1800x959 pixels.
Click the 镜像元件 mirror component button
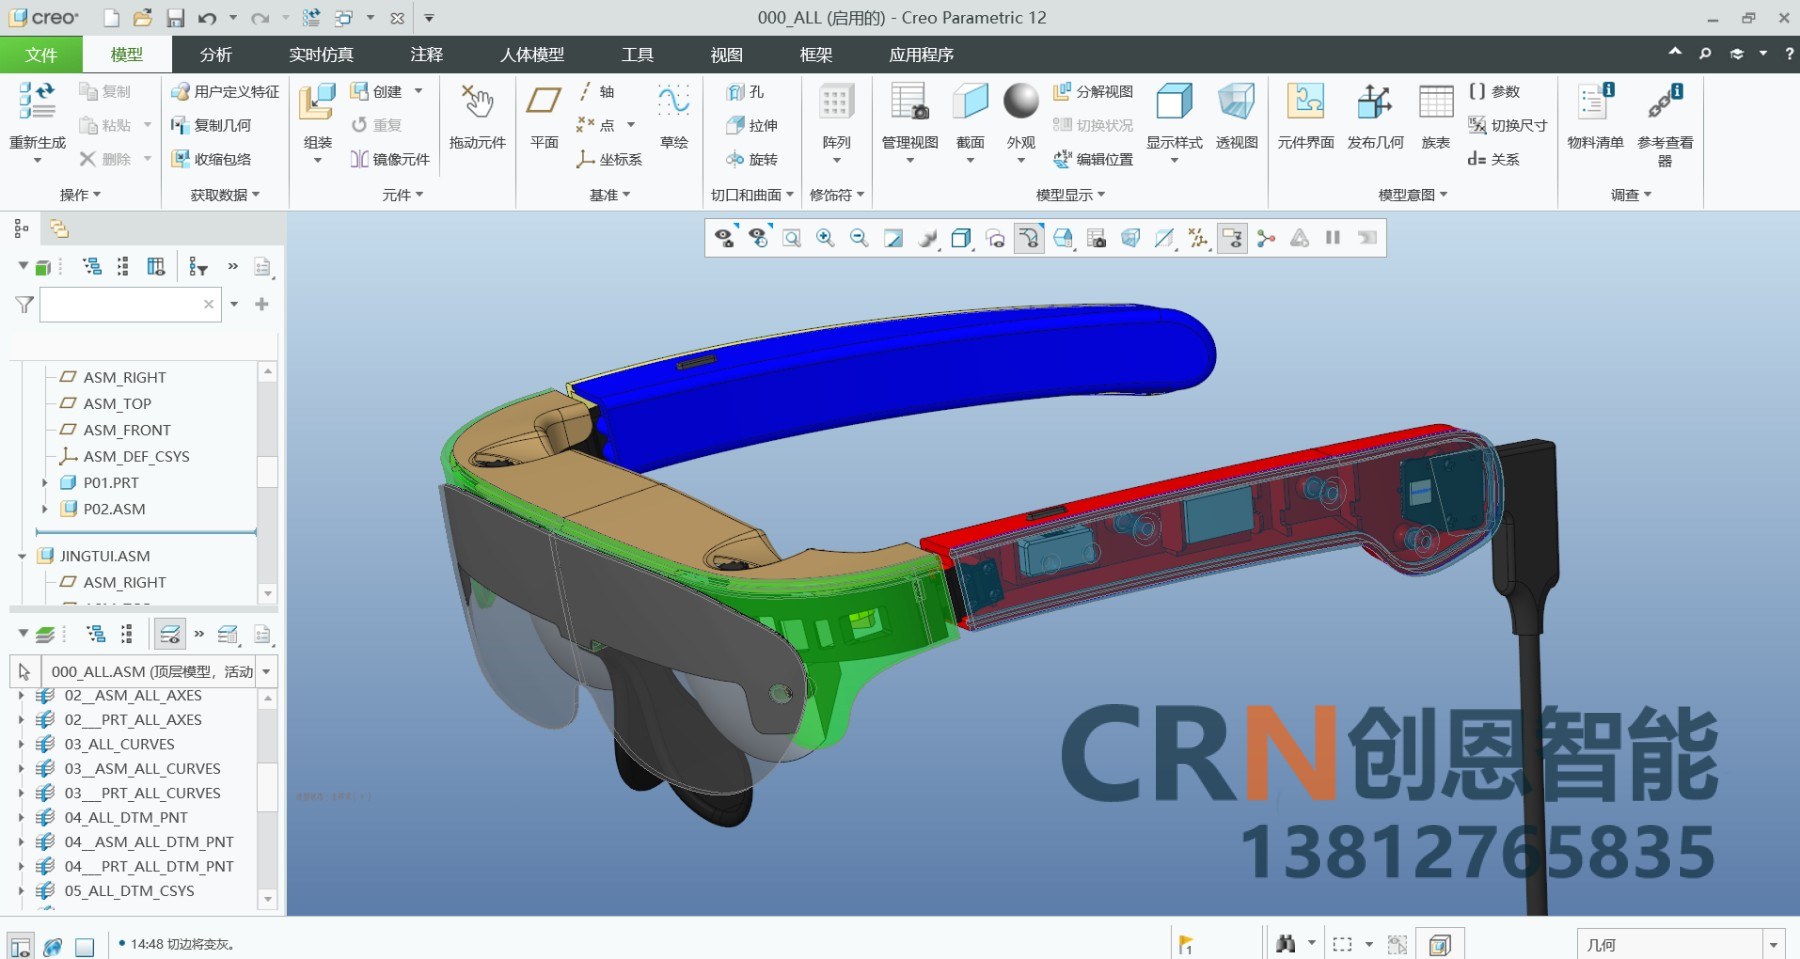390,159
